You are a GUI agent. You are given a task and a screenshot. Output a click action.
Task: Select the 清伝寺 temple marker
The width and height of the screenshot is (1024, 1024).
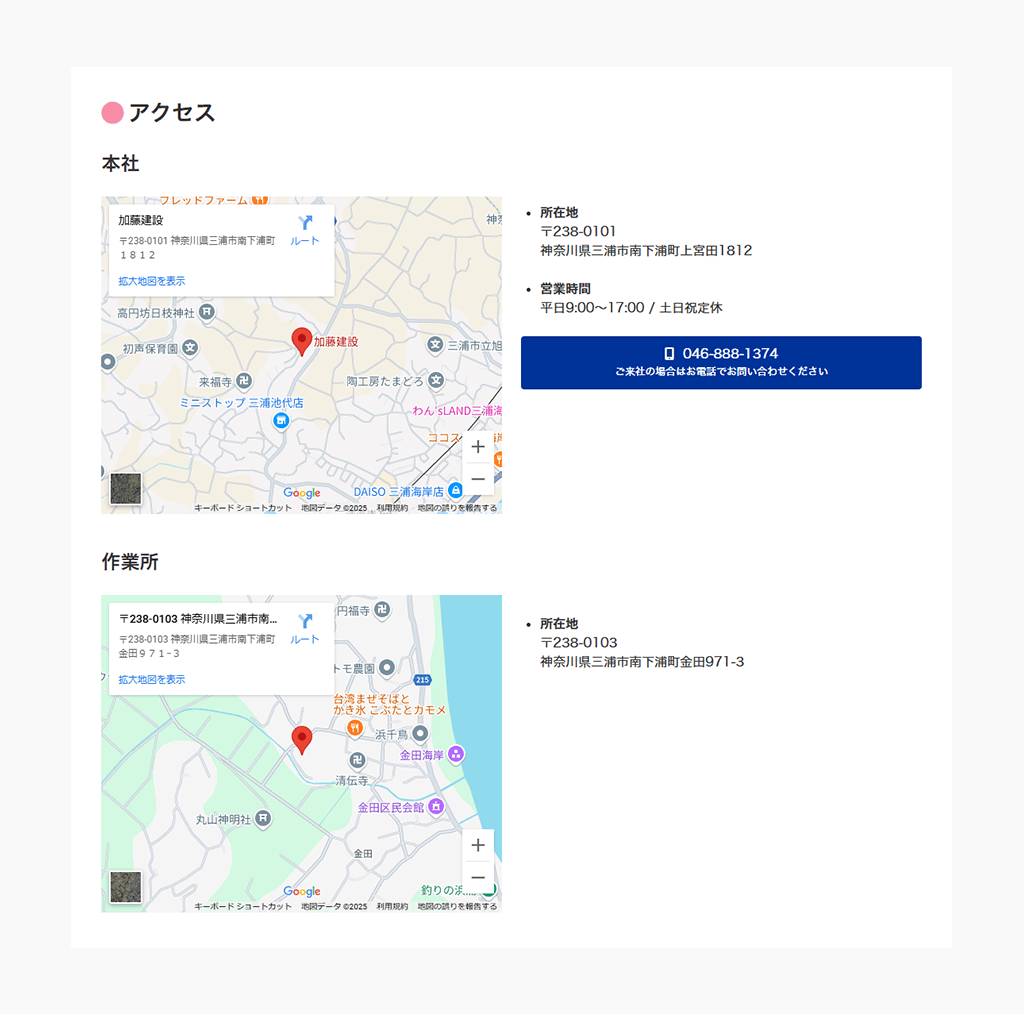tap(357, 760)
